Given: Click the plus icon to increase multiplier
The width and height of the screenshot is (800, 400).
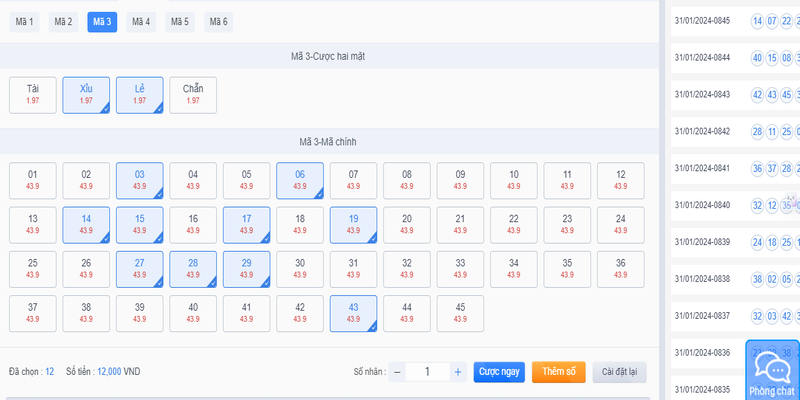Looking at the screenshot, I should 457,372.
